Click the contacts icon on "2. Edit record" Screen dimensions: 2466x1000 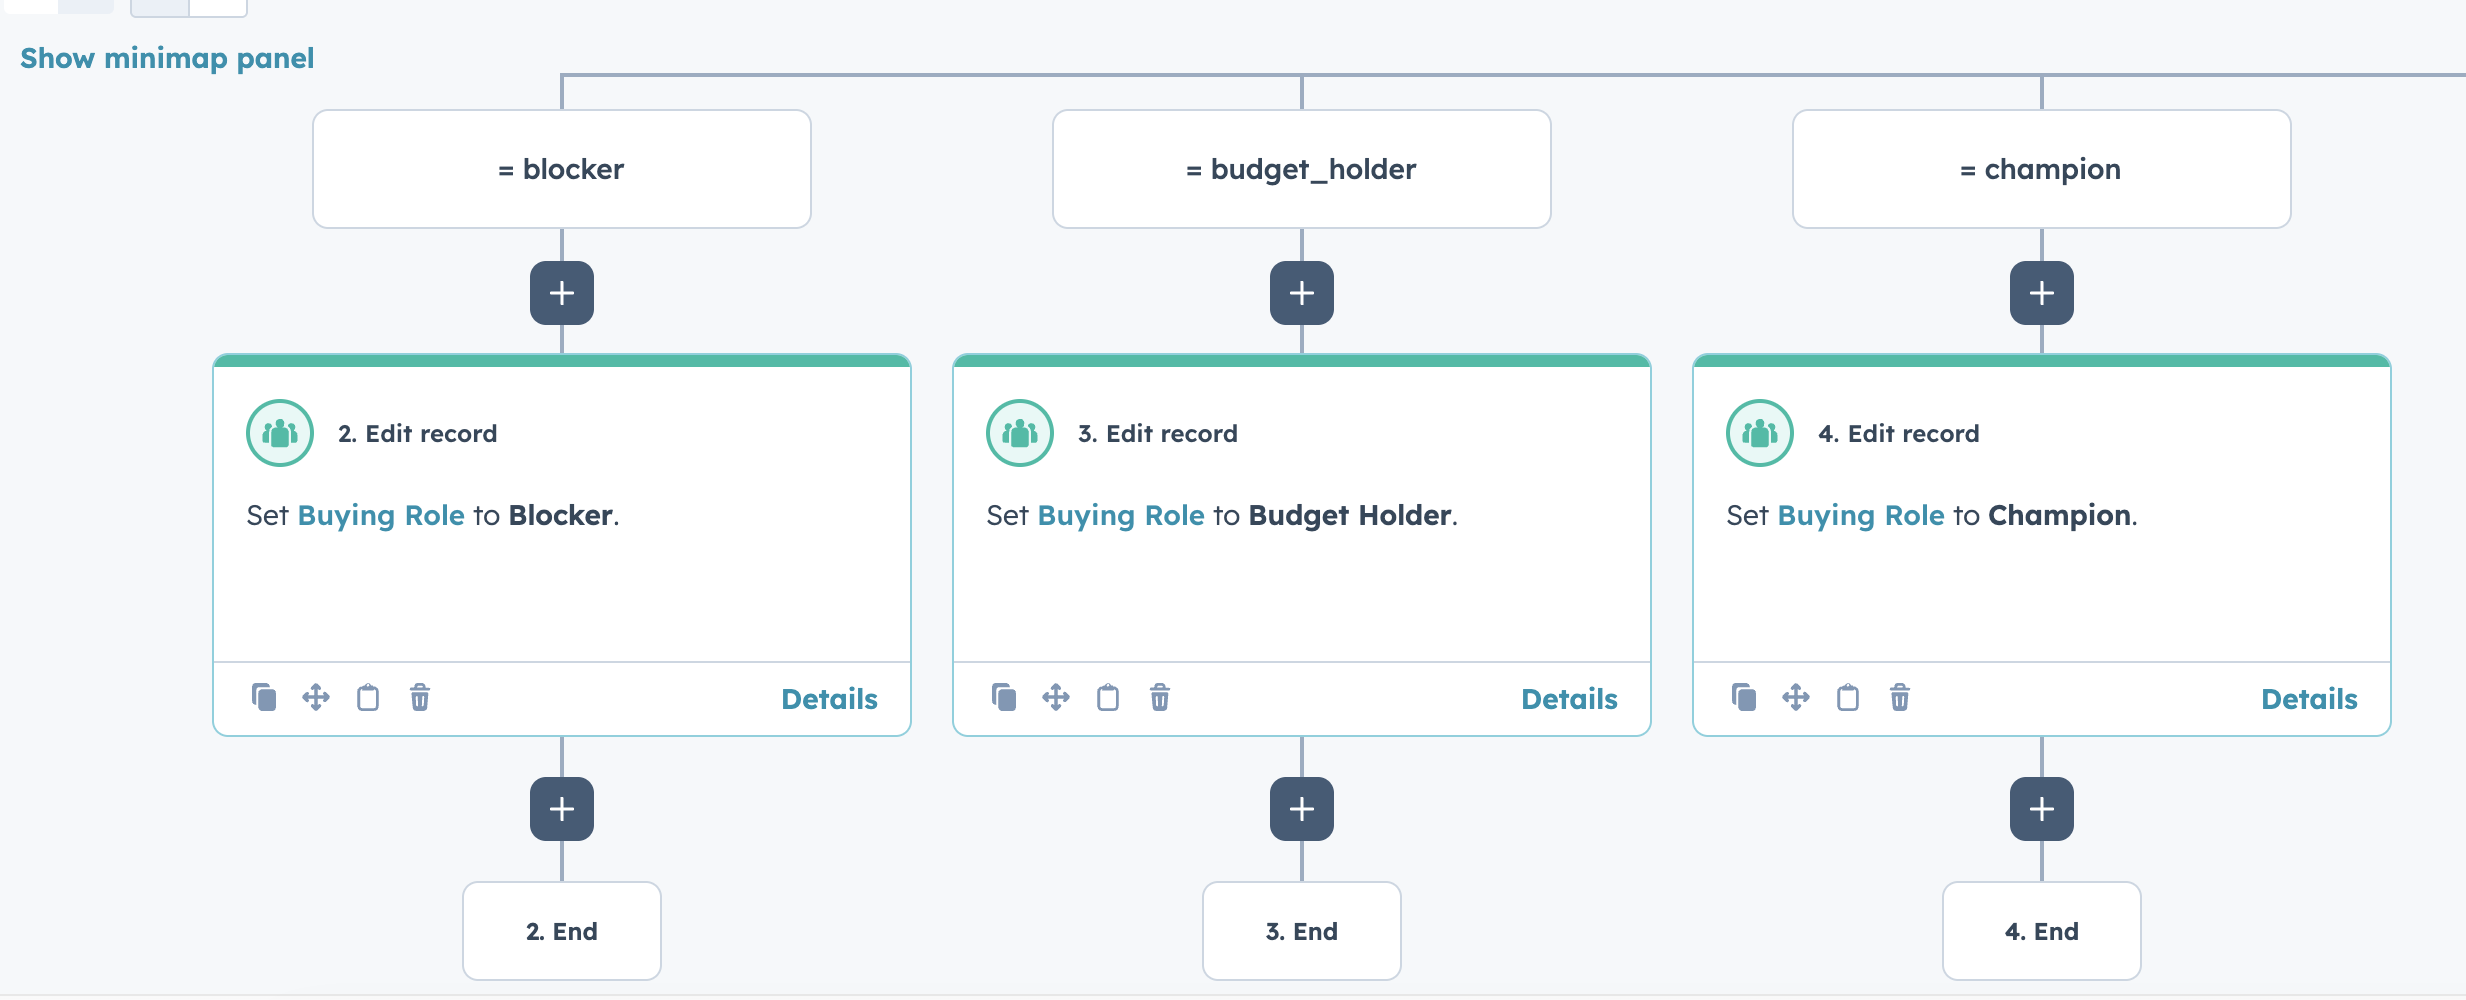coord(279,432)
